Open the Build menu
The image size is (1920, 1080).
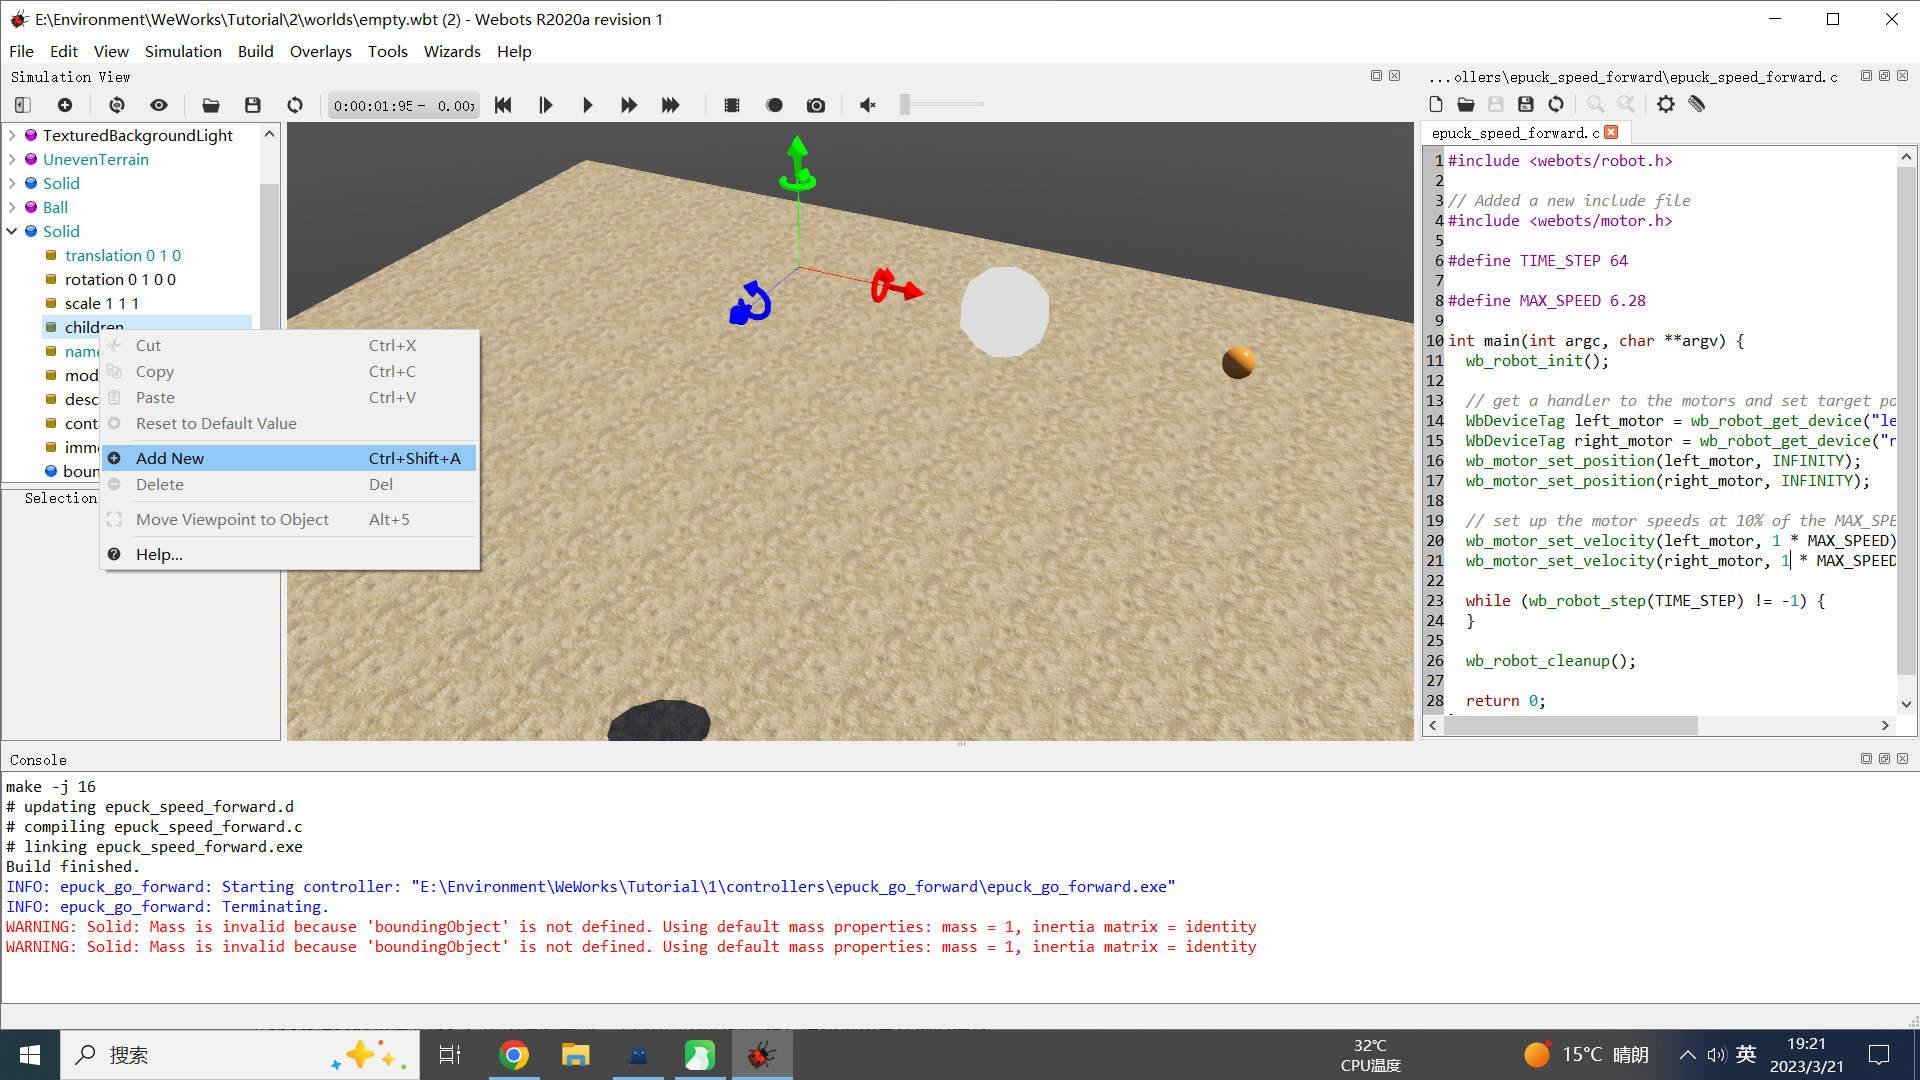click(x=255, y=51)
